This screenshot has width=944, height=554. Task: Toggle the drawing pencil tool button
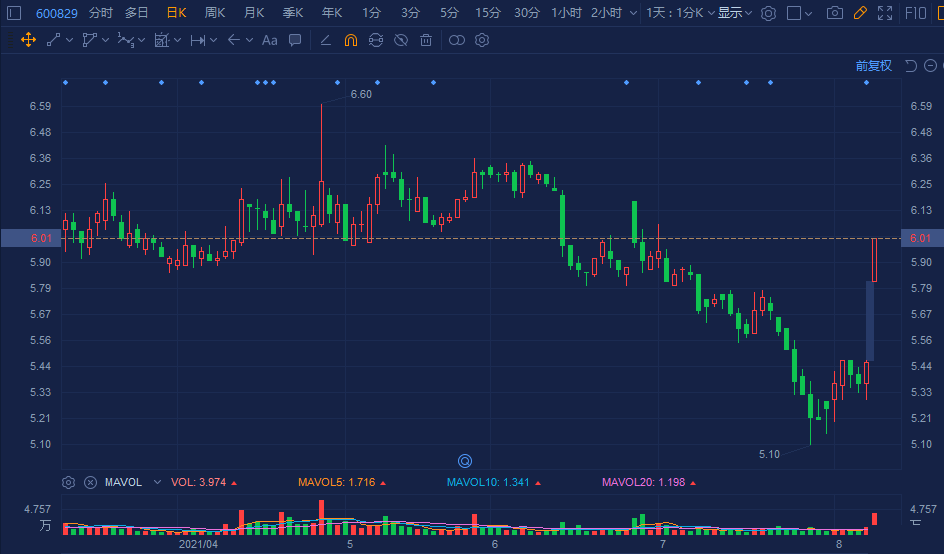click(860, 13)
